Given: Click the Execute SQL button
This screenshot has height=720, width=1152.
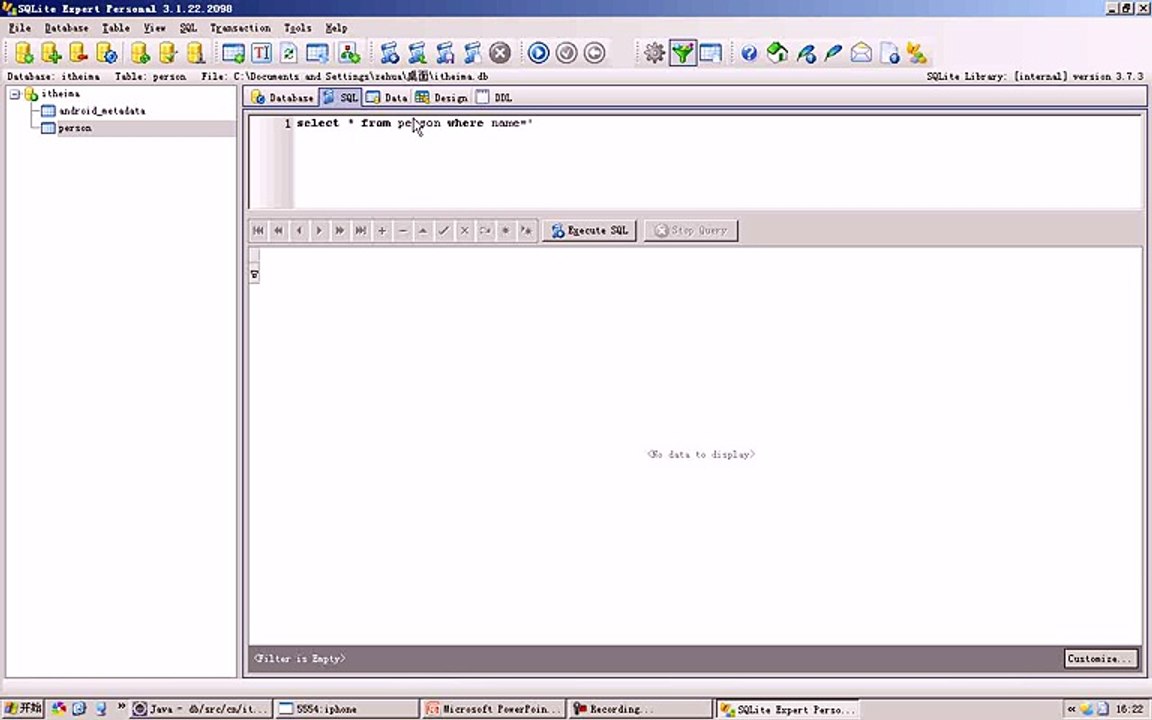Looking at the screenshot, I should coord(589,230).
